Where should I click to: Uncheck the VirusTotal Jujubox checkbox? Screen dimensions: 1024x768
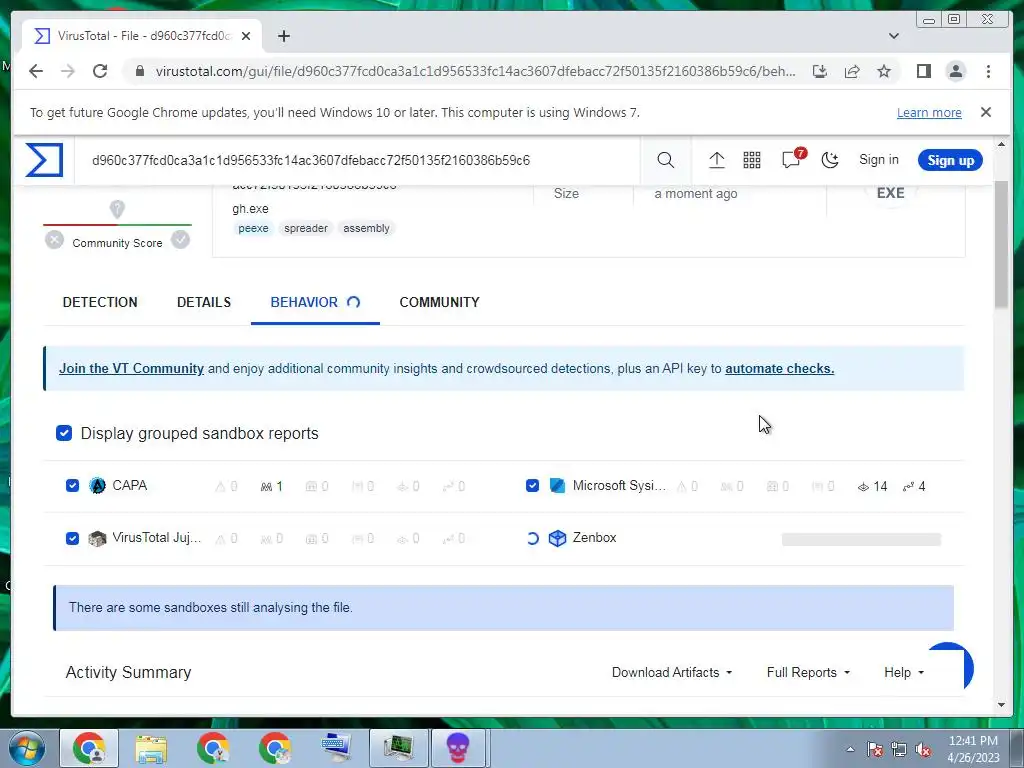72,538
